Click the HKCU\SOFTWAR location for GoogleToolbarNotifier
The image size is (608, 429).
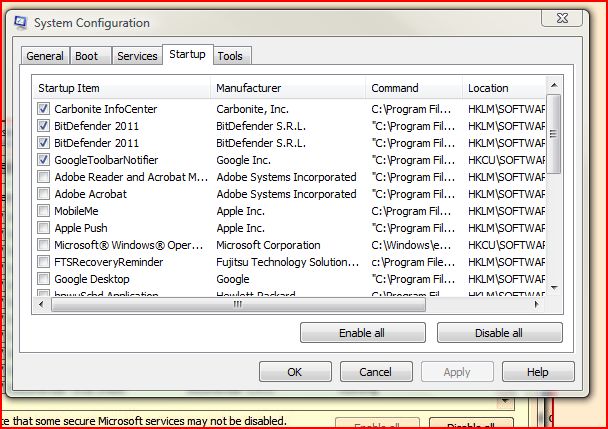pos(506,160)
